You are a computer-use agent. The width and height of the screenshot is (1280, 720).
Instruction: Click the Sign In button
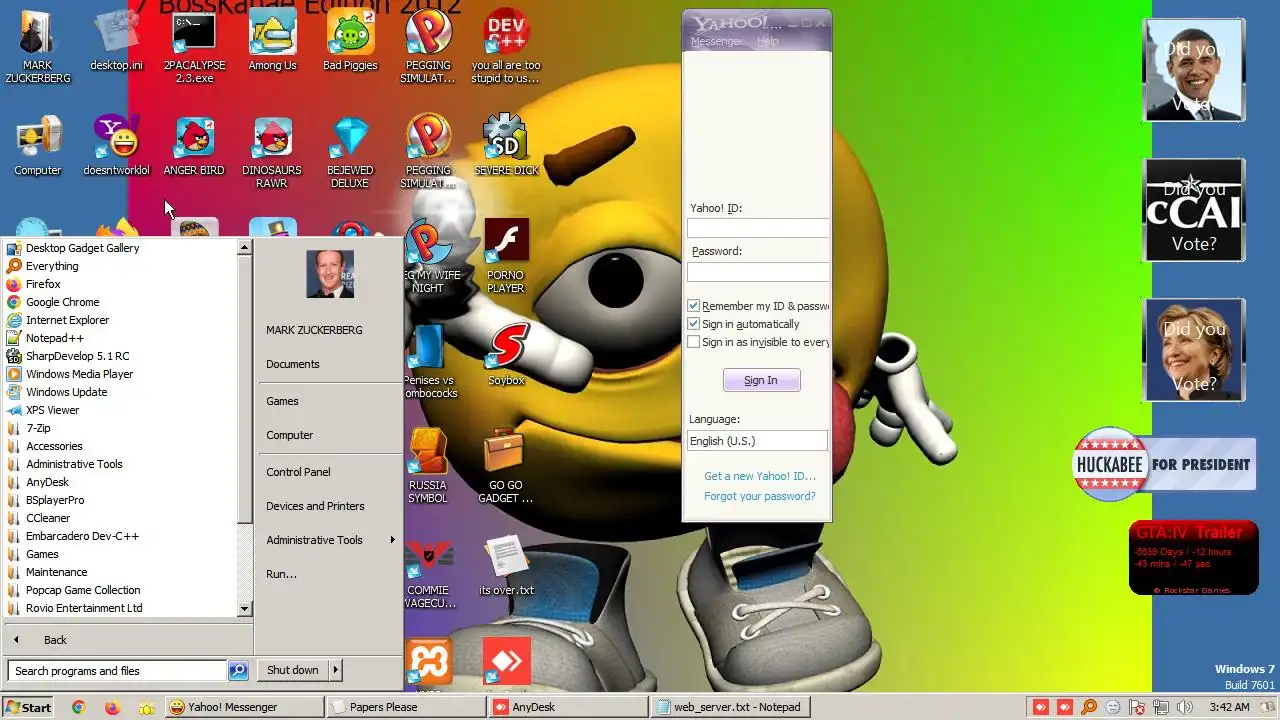pyautogui.click(x=761, y=380)
